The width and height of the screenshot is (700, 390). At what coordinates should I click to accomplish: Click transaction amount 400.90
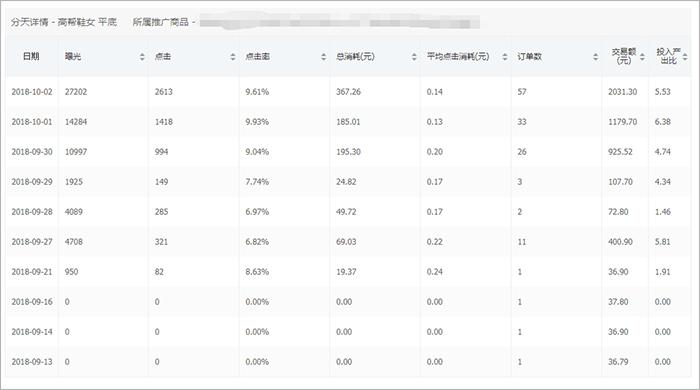(620, 242)
